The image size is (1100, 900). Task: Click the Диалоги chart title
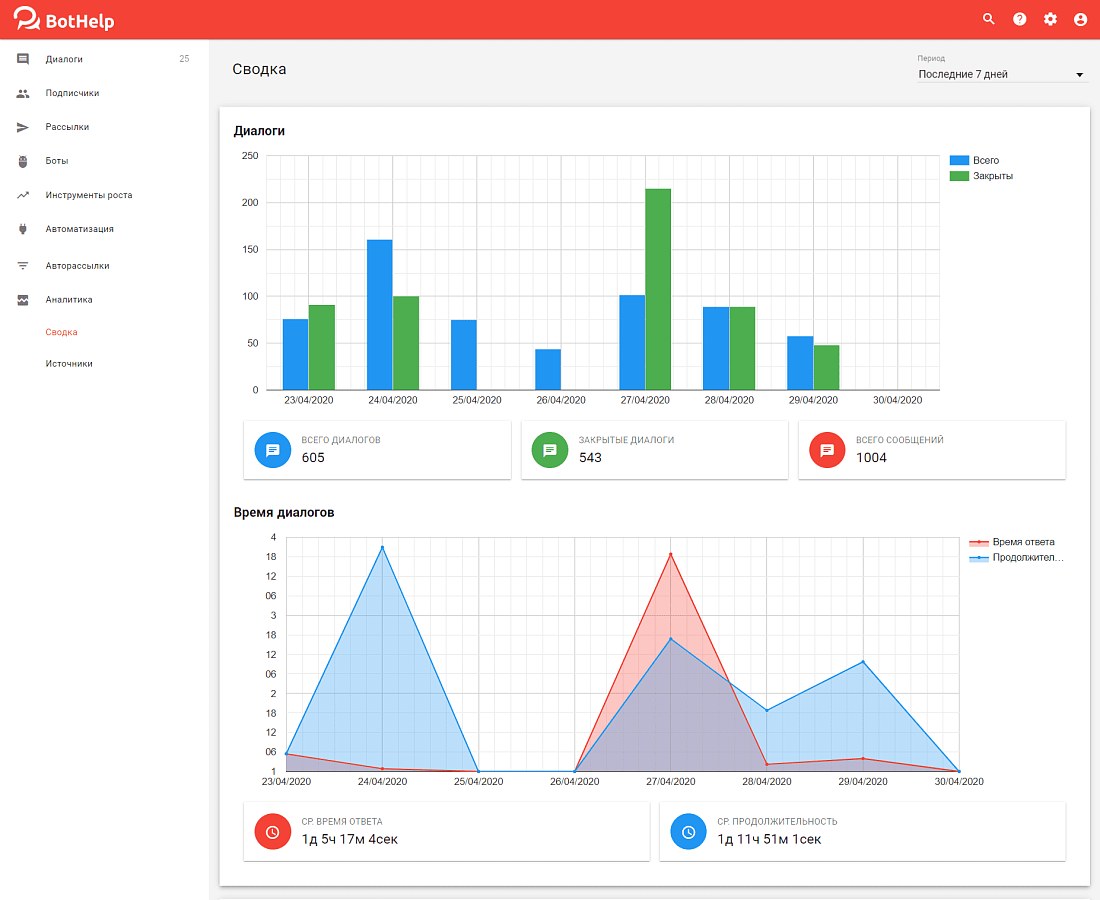tap(260, 131)
